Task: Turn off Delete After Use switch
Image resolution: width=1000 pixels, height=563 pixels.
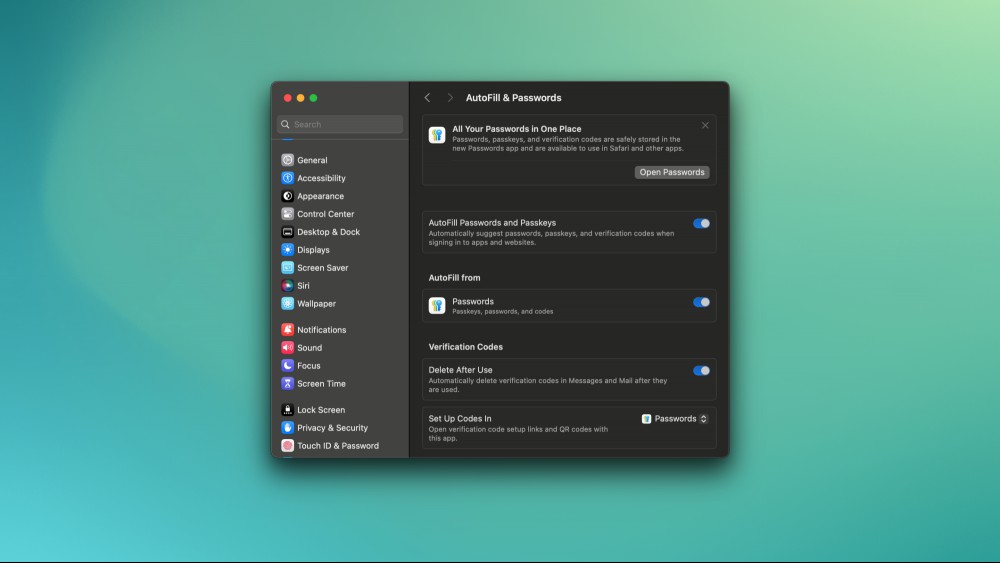Action: tap(701, 370)
